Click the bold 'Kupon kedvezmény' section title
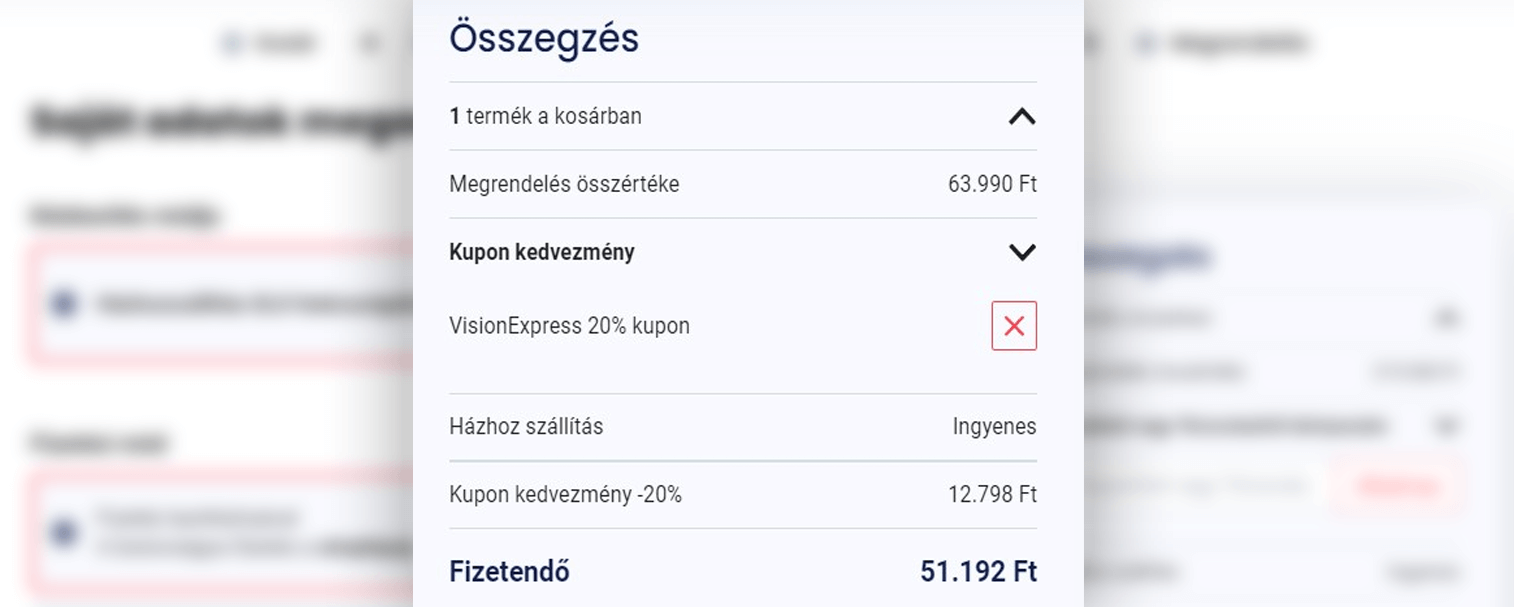Screen dimensions: 1514x607 (541, 252)
